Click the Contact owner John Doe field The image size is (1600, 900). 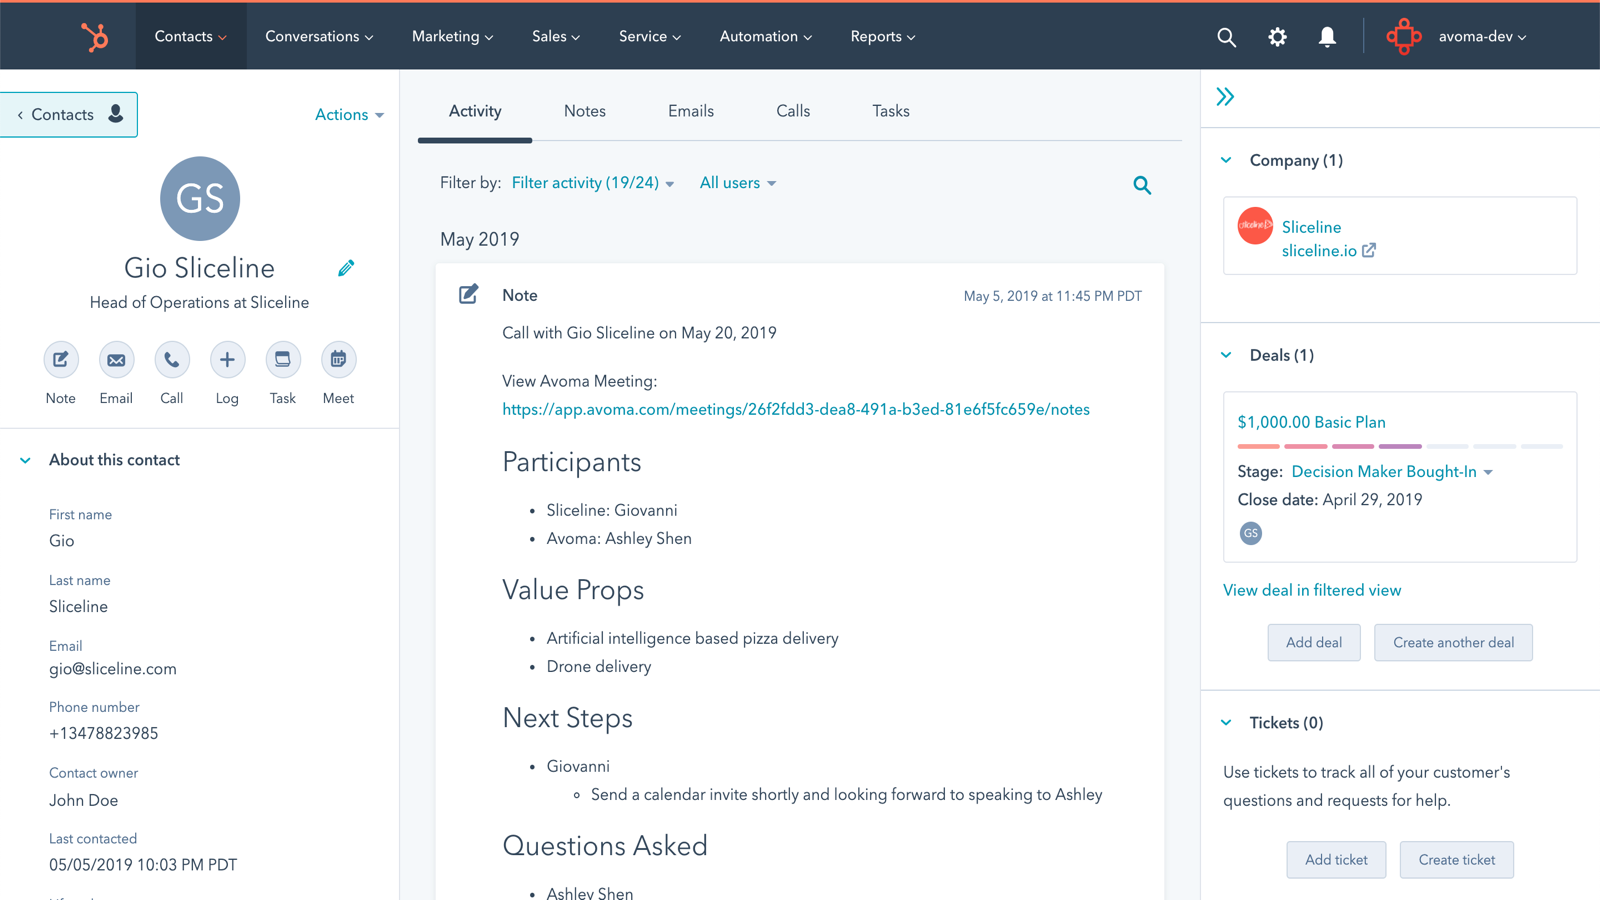84,800
